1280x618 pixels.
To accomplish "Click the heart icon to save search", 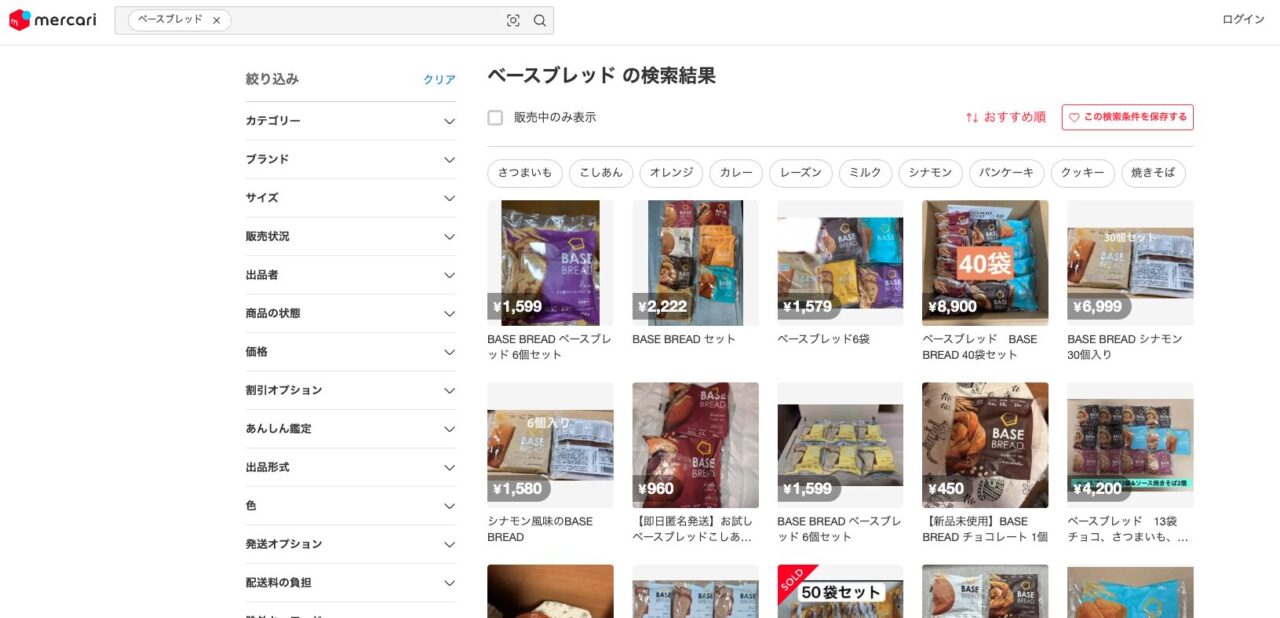I will 1074,117.
